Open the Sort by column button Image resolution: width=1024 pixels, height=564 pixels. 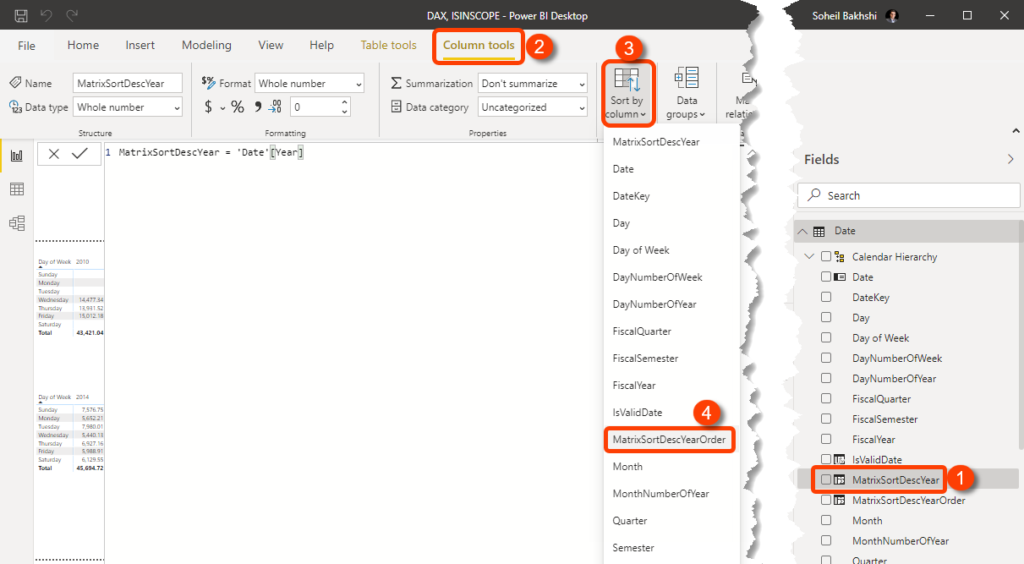tap(627, 93)
